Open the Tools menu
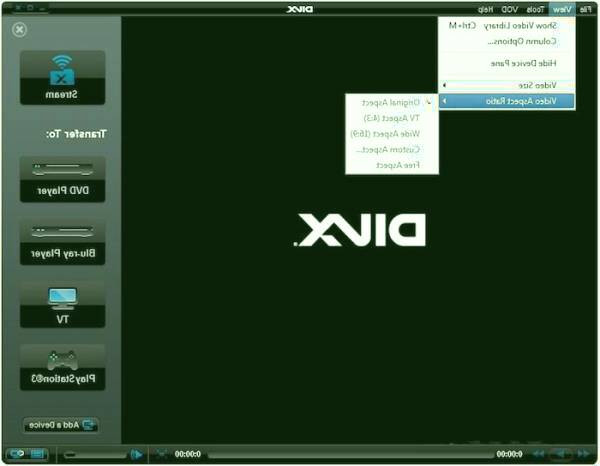Screen dimensions: 600x466 [x=535, y=10]
